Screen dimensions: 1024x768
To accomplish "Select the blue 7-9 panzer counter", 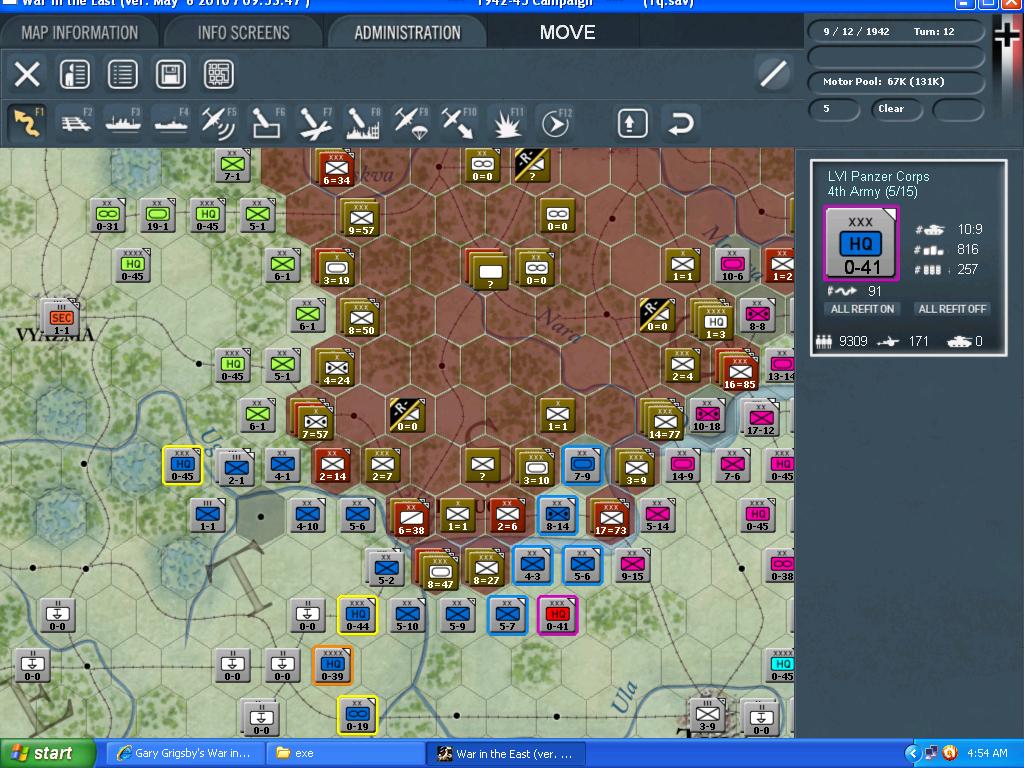I will [582, 465].
